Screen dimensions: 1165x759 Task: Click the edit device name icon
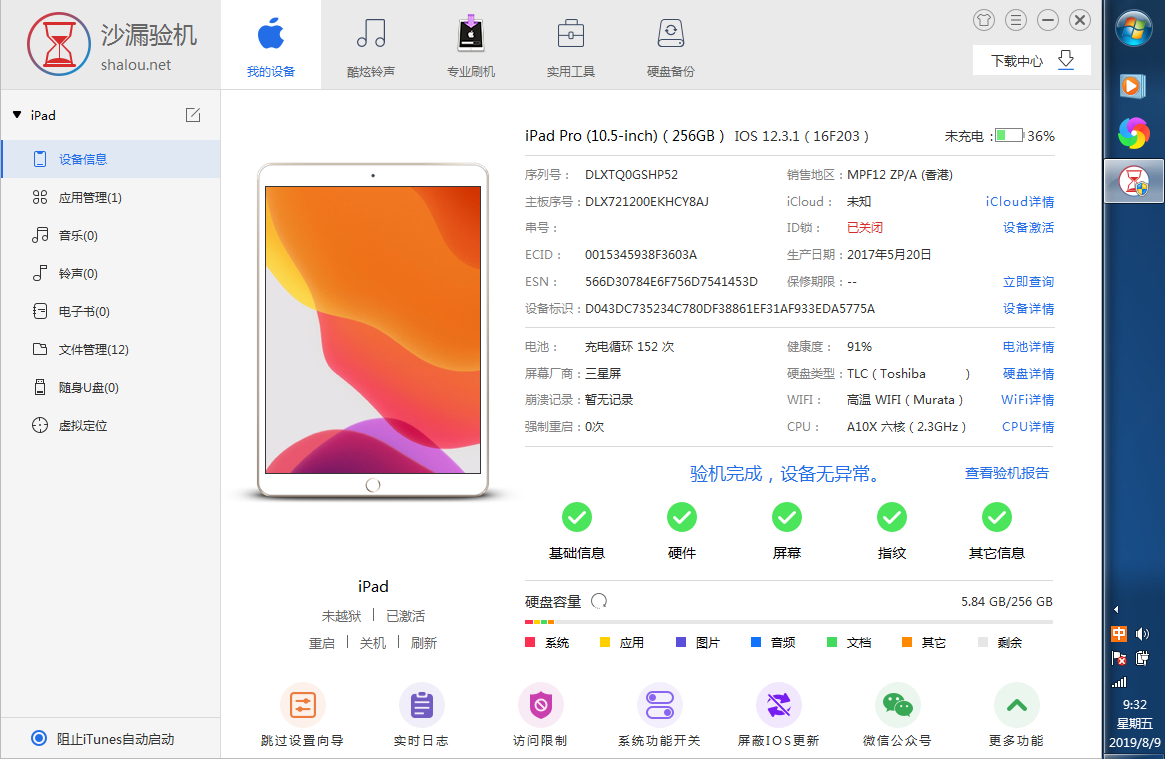193,114
